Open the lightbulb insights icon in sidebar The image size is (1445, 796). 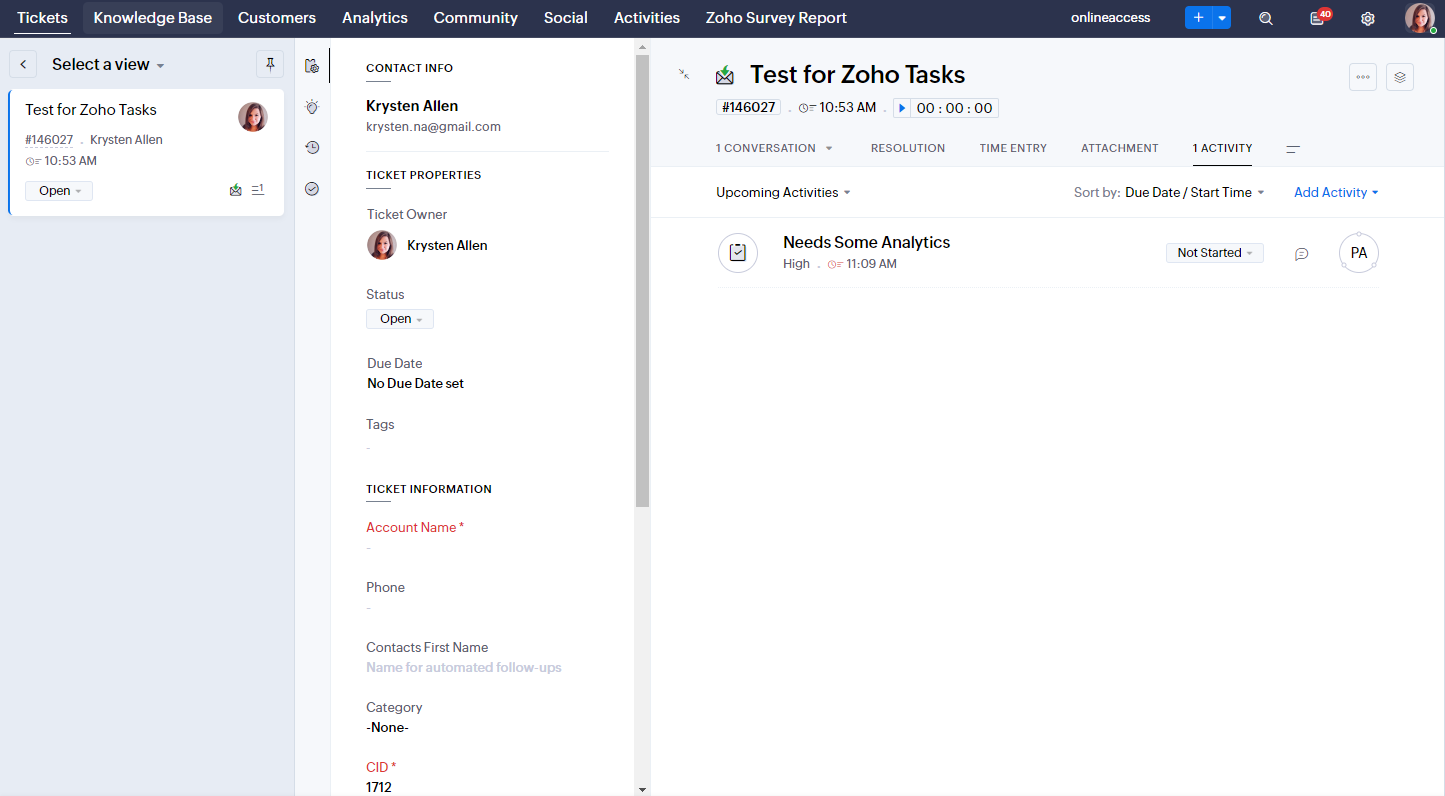[x=312, y=106]
